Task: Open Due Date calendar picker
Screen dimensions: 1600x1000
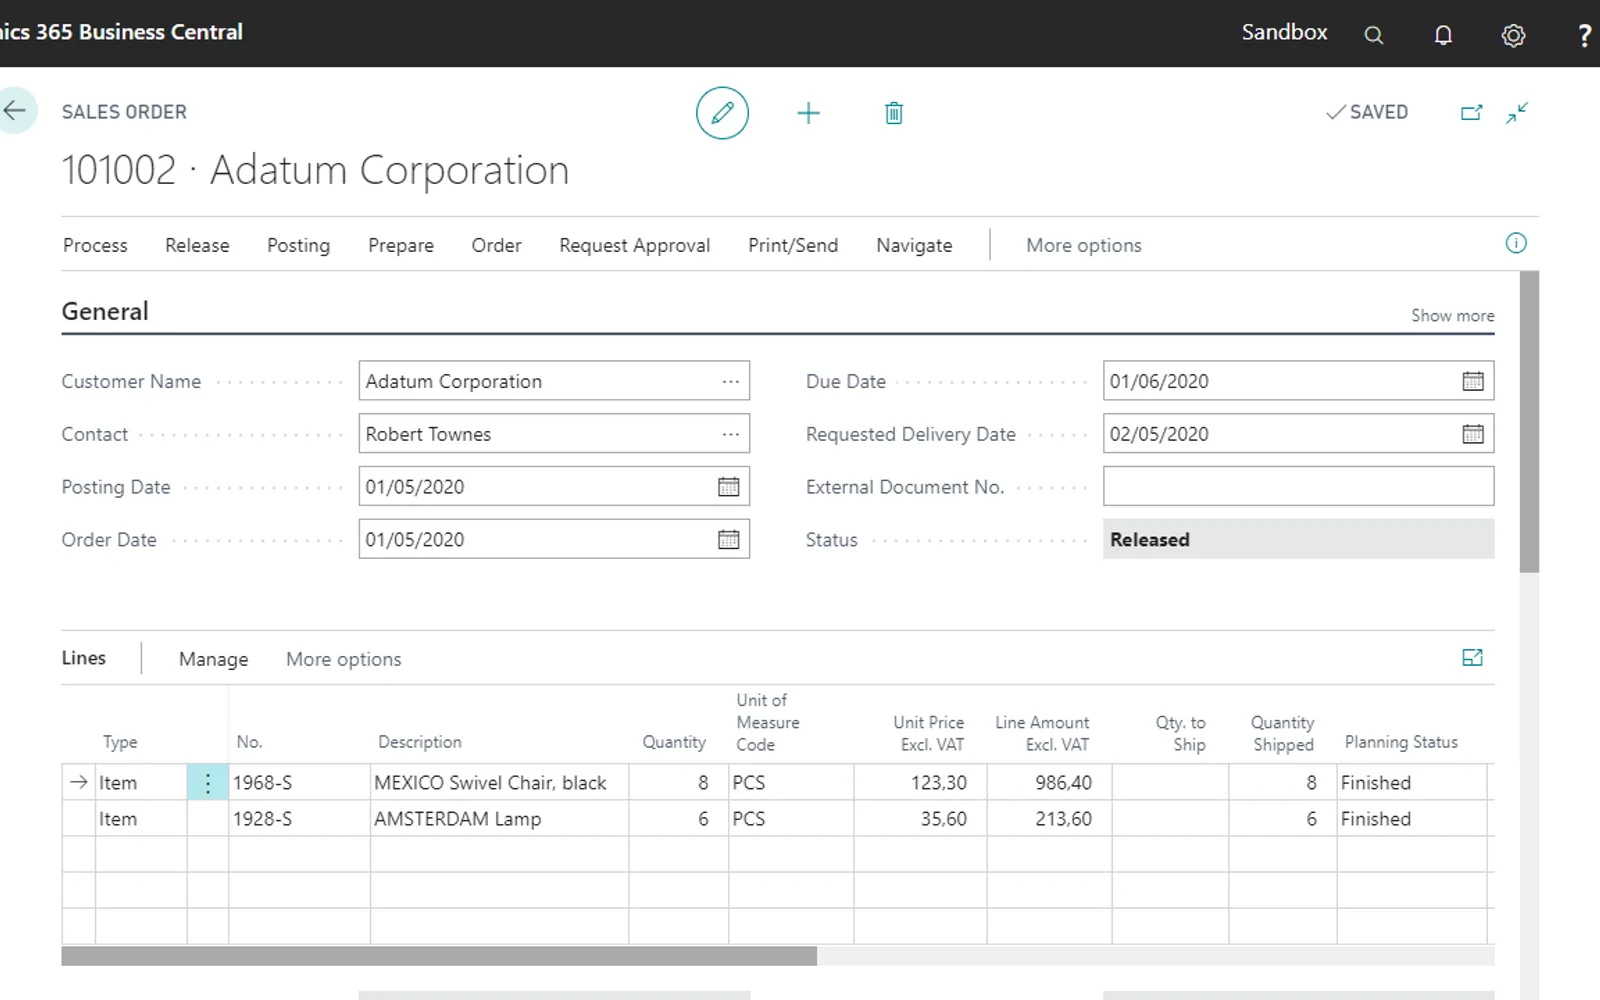Action: (1473, 381)
